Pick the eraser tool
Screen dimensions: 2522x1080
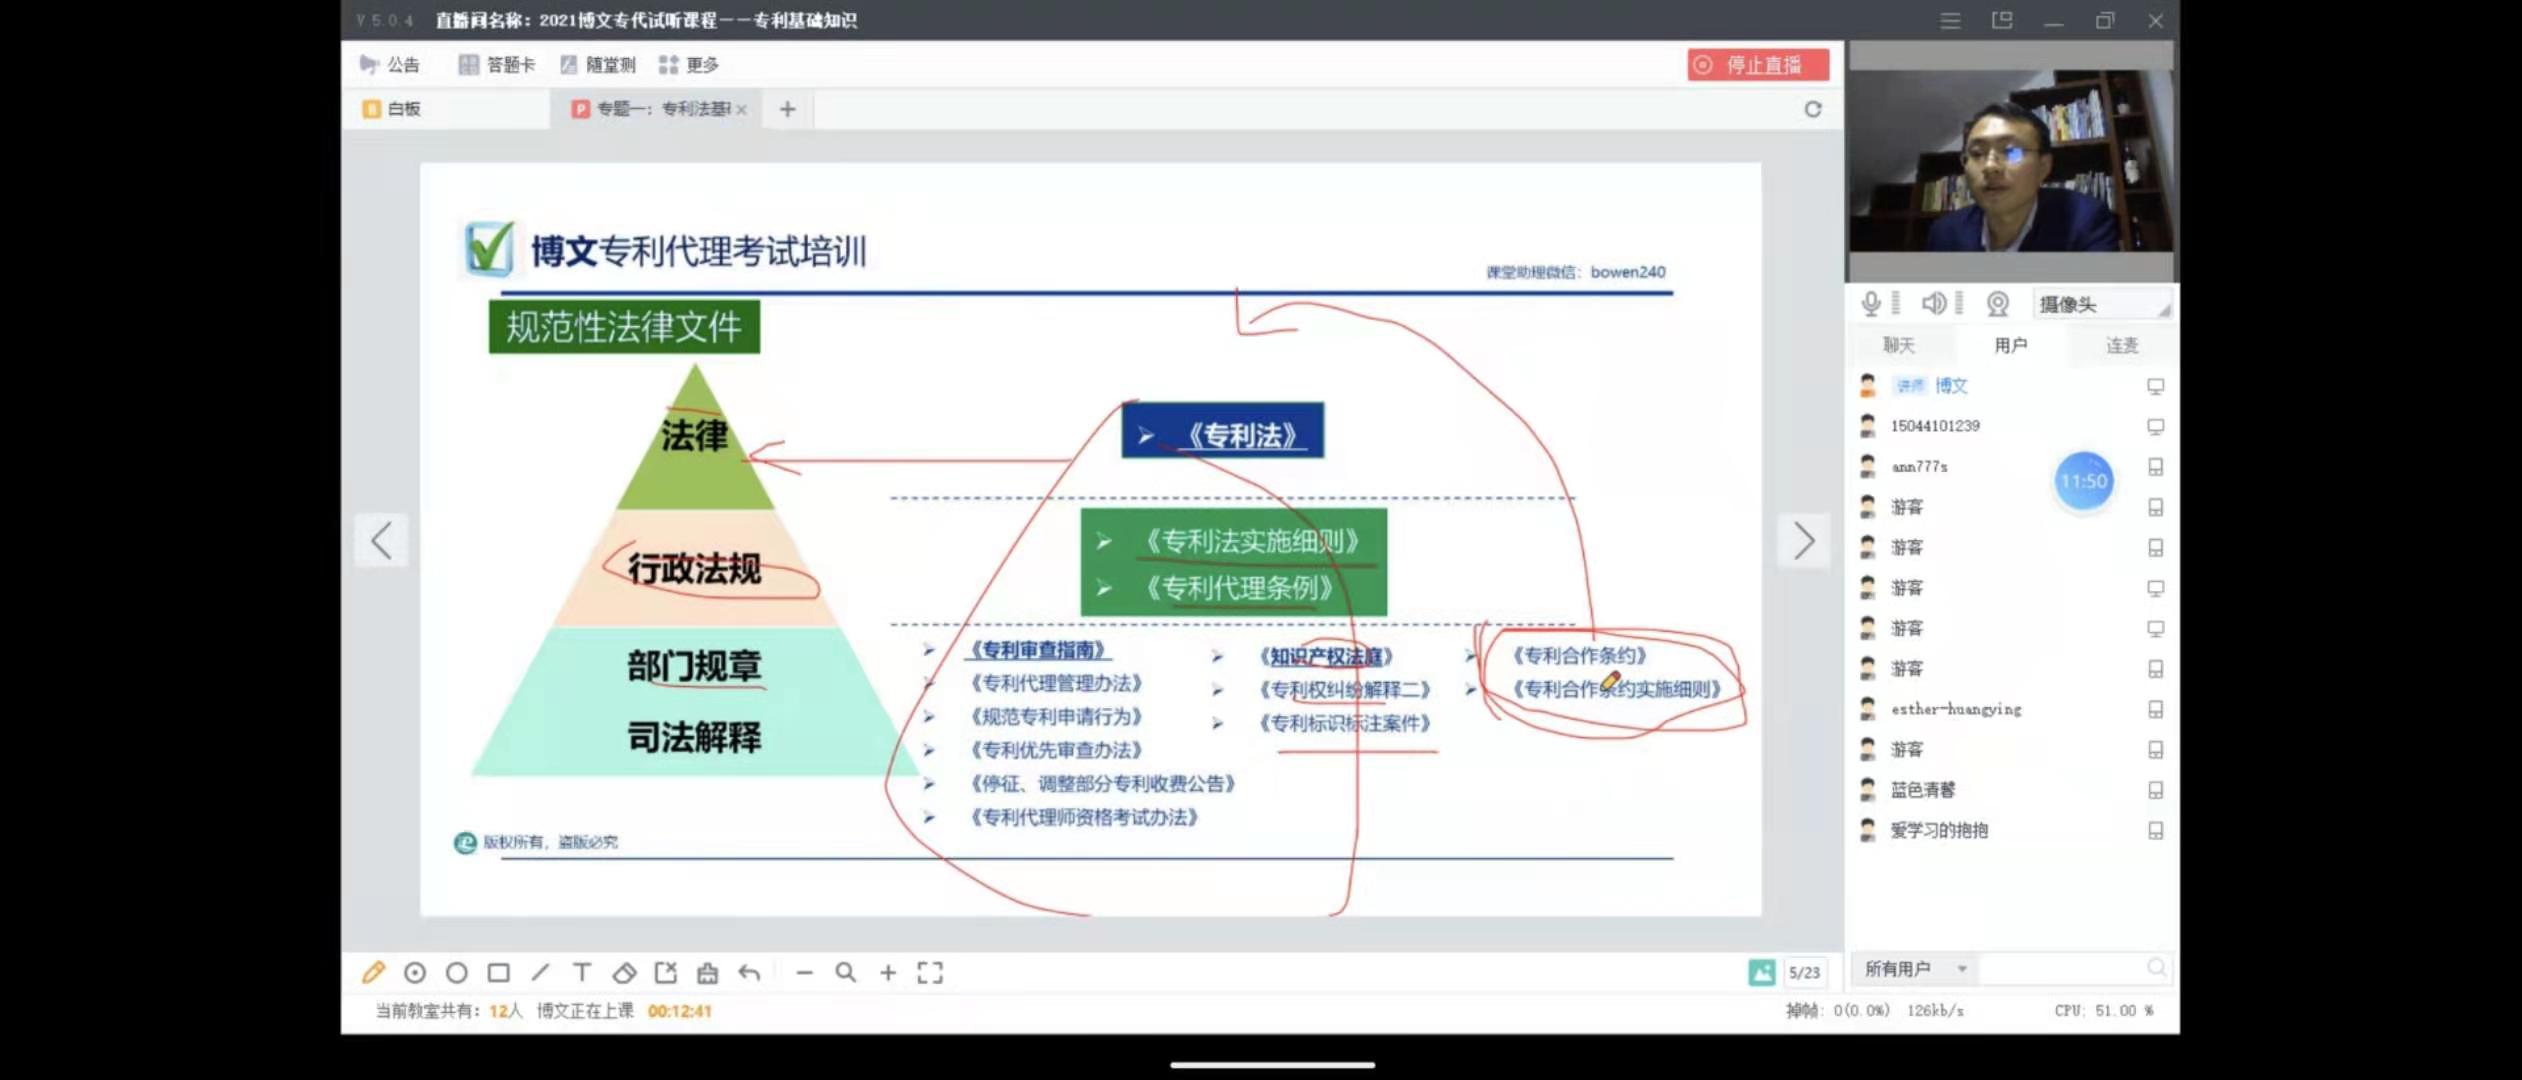(x=624, y=972)
